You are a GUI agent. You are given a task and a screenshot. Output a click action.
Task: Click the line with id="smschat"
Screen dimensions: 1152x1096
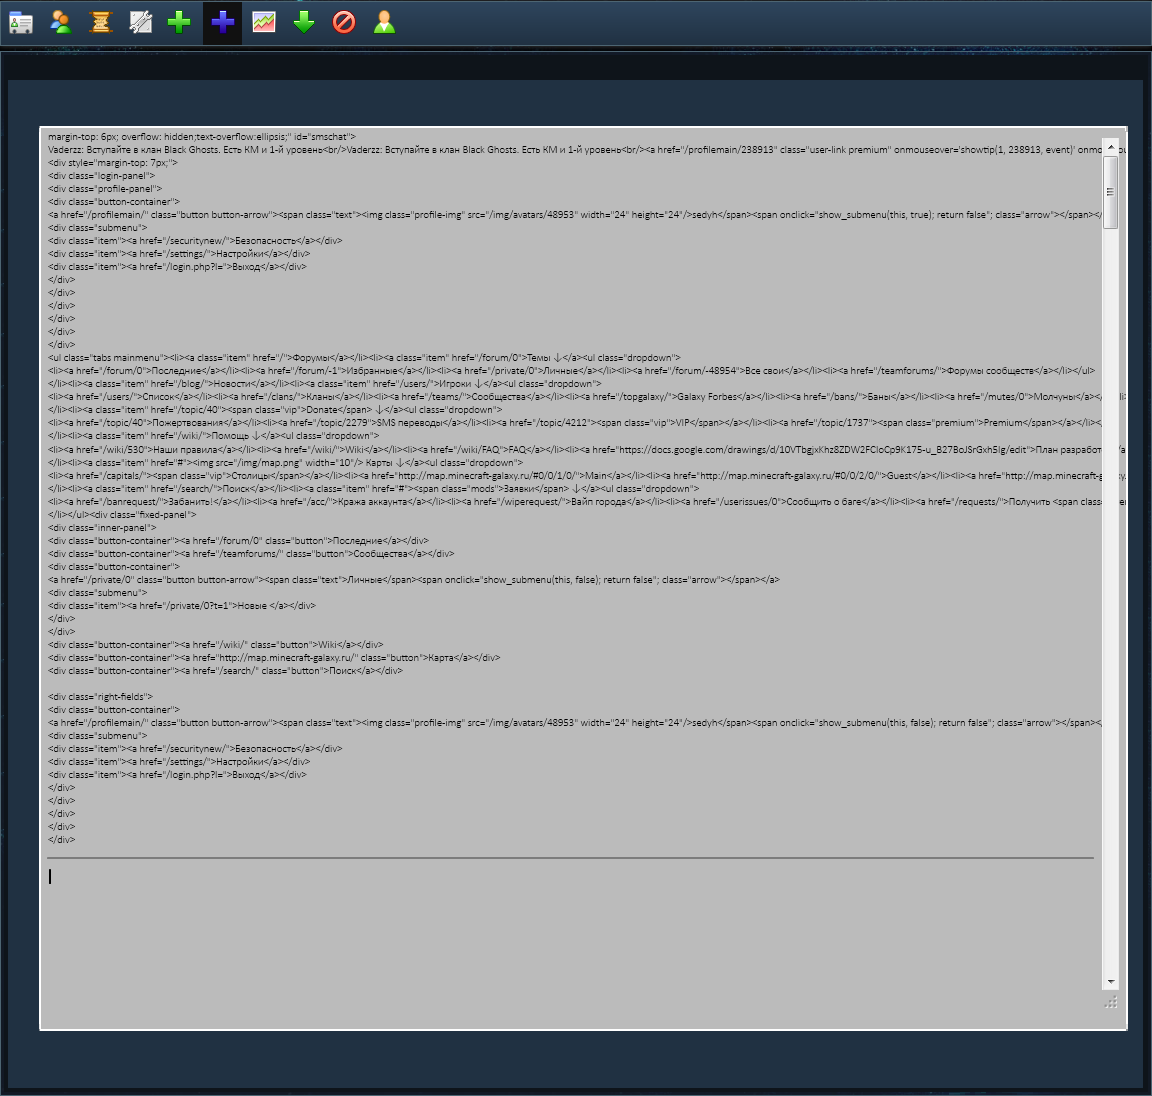point(202,137)
